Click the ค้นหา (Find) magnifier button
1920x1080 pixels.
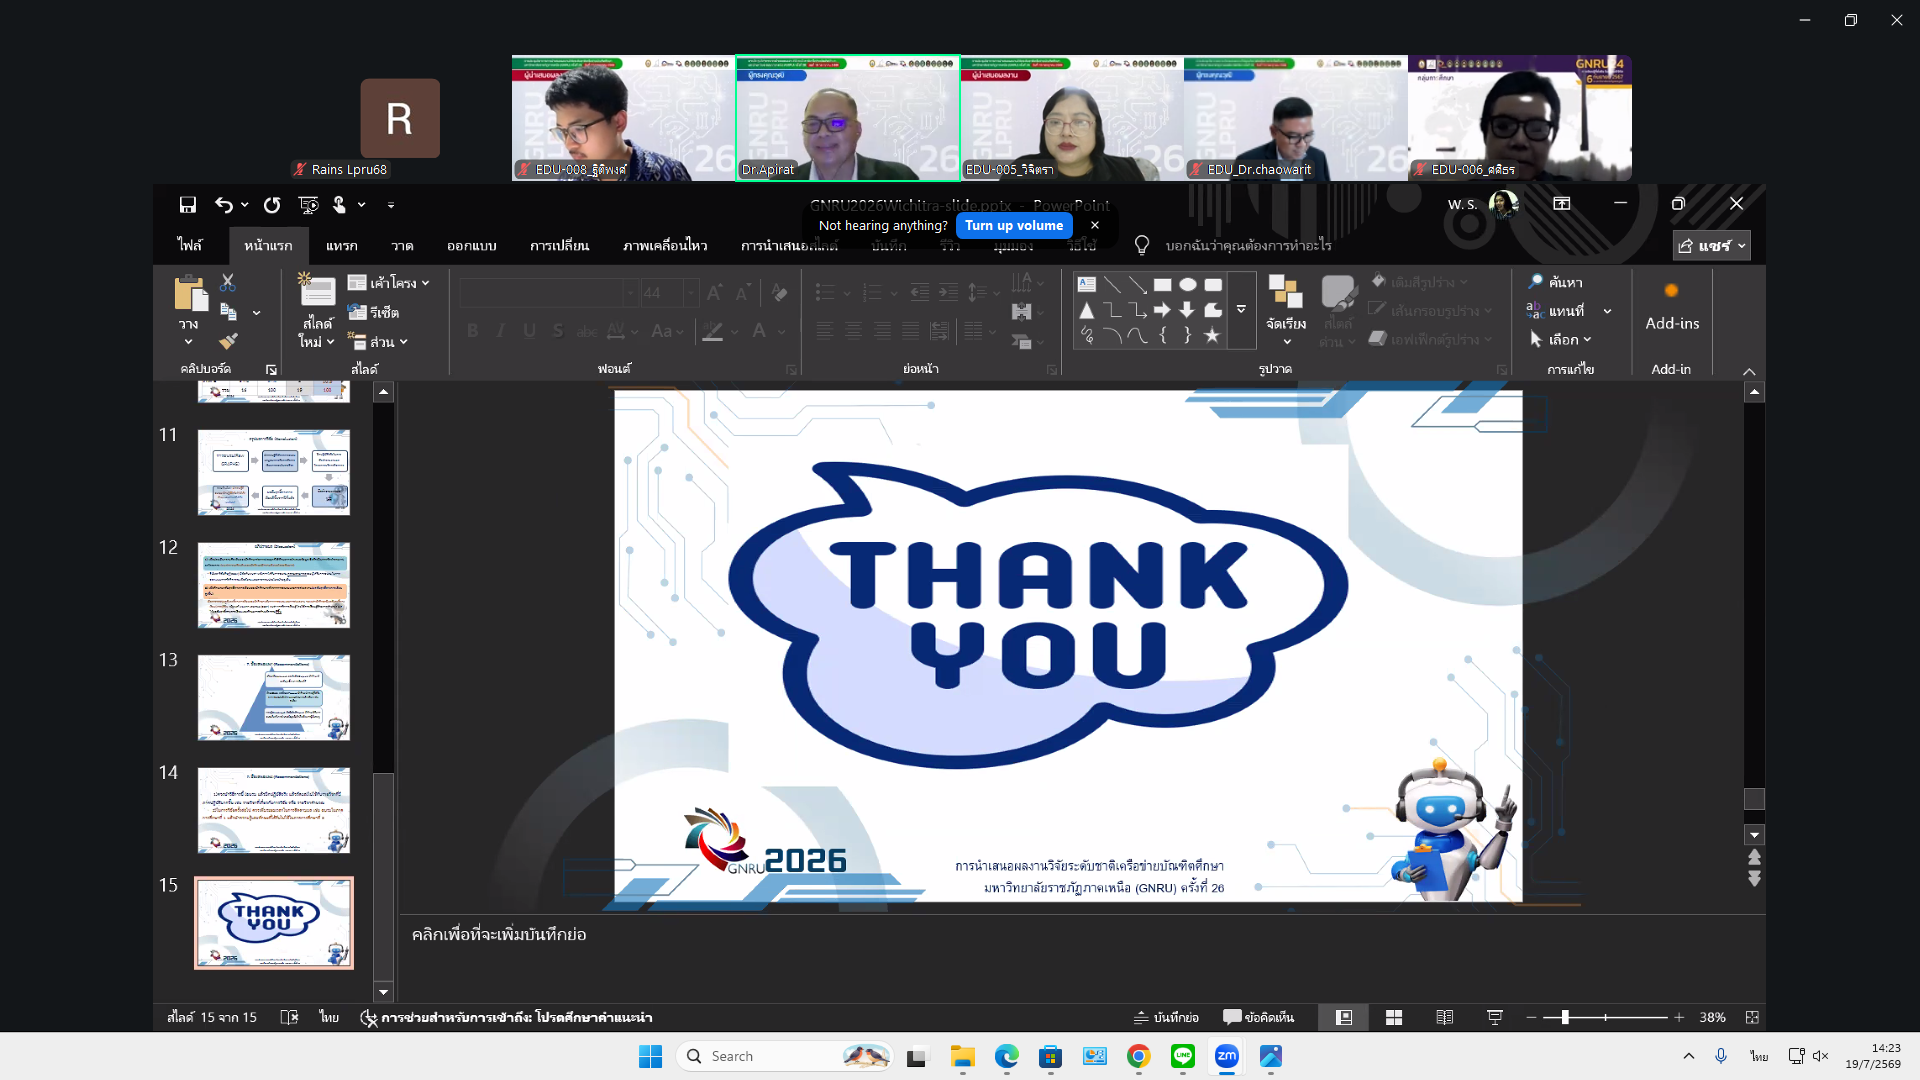(x=1556, y=282)
